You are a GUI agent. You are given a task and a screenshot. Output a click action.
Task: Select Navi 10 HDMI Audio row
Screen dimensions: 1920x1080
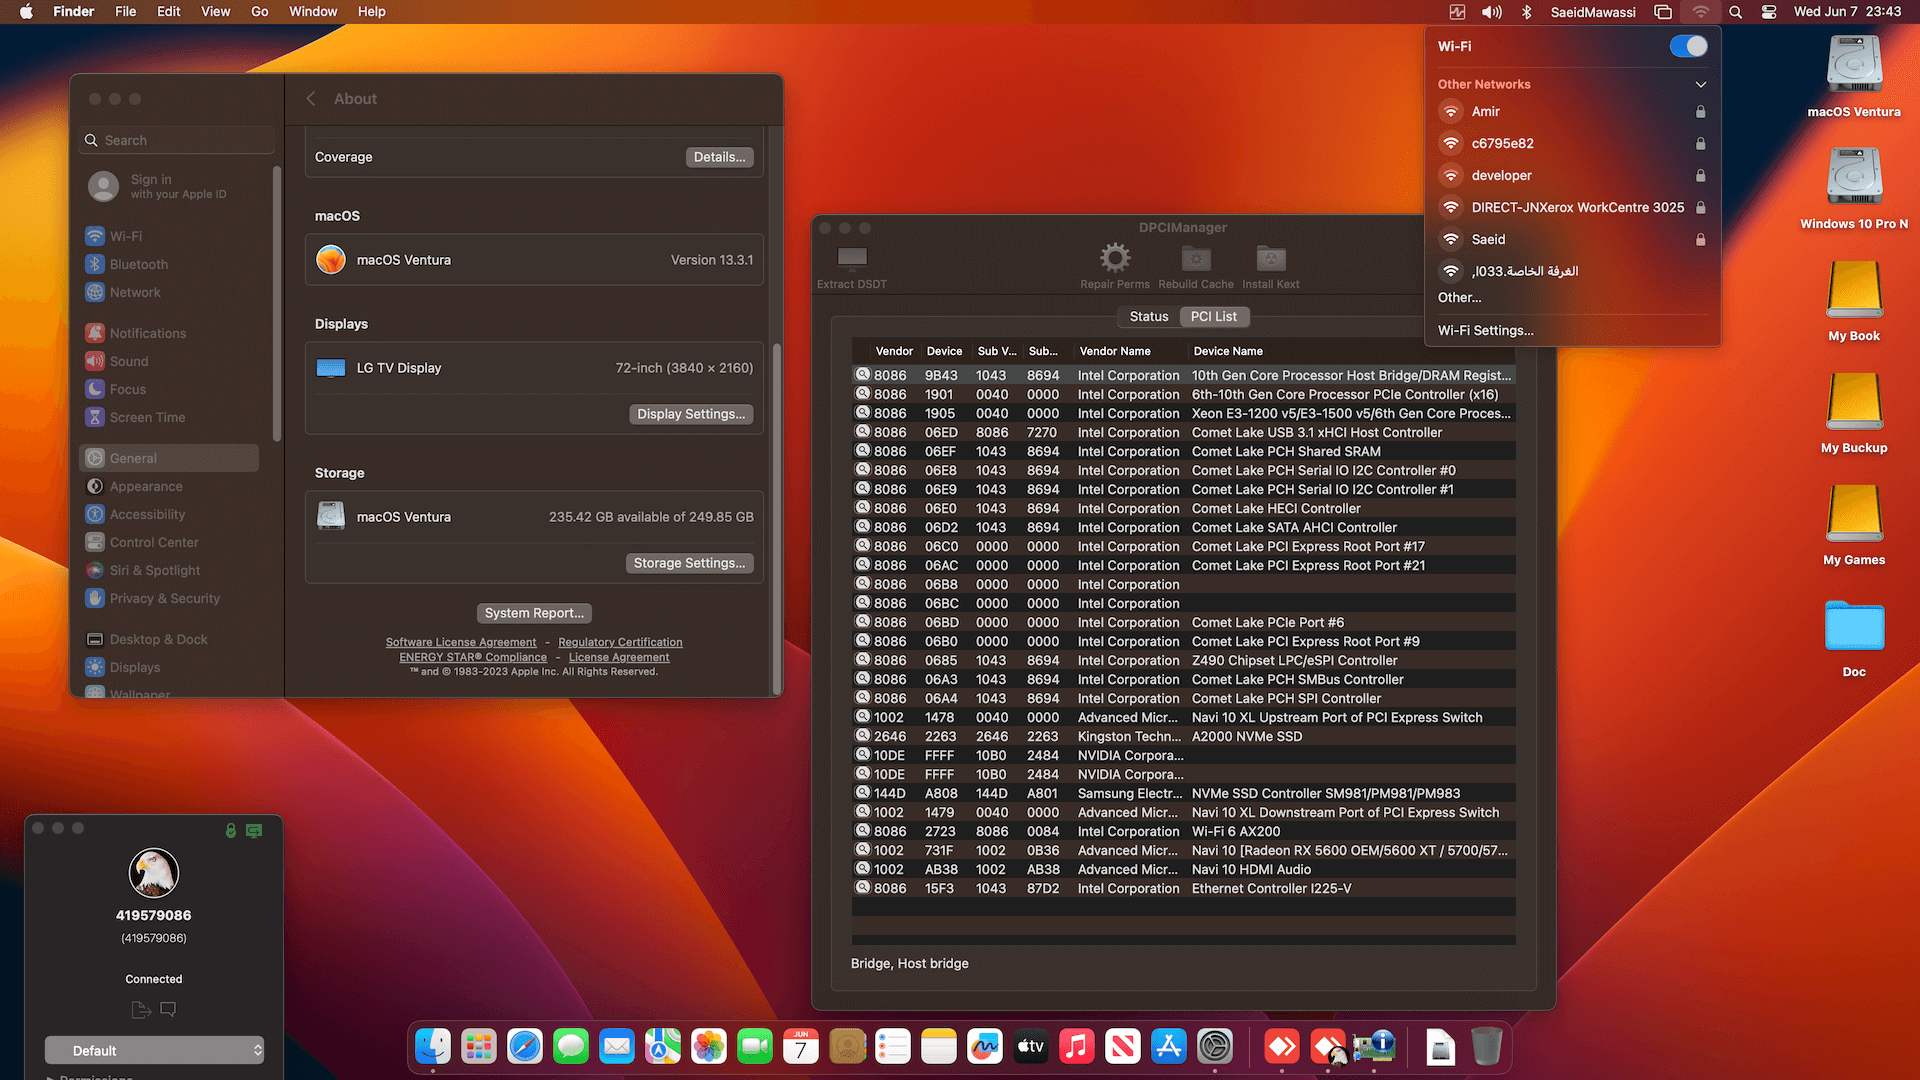pyautogui.click(x=1184, y=869)
